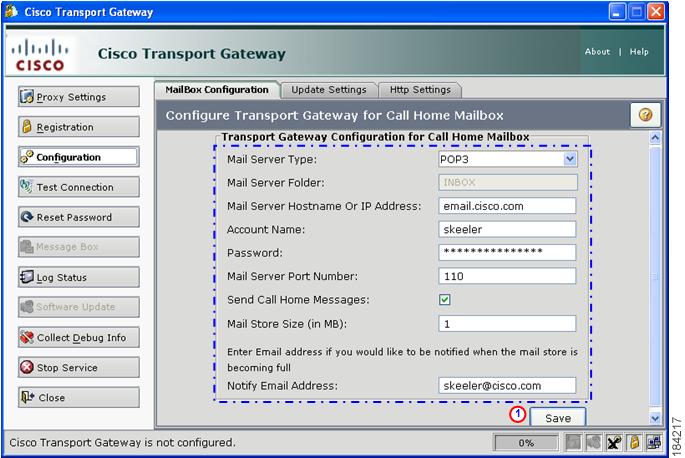
Task: Click the Mail Store Size field
Action: tap(507, 324)
